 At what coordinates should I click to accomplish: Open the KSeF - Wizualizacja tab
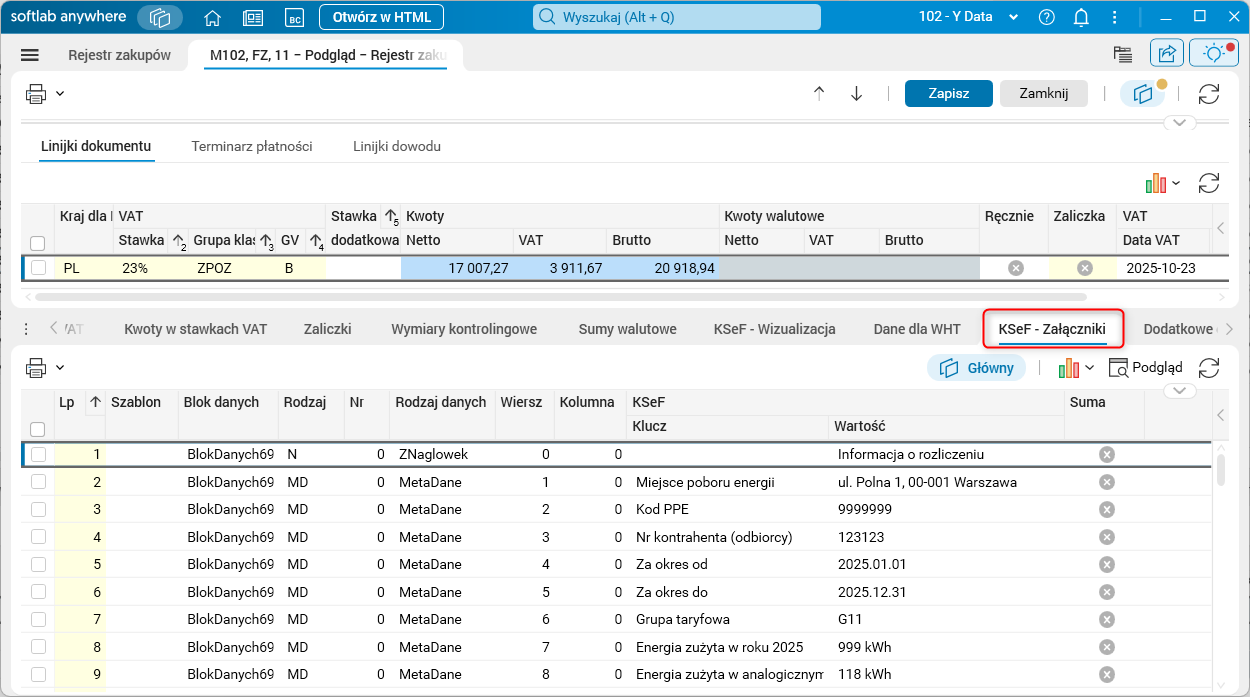tap(774, 329)
